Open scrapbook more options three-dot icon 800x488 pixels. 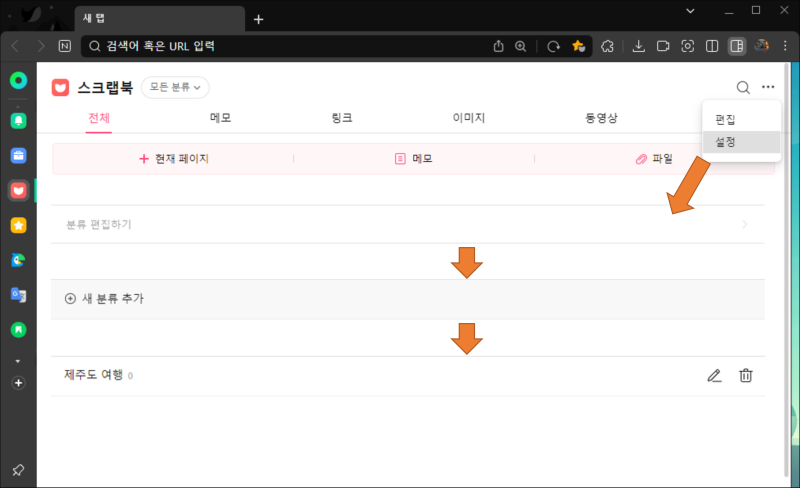click(768, 87)
